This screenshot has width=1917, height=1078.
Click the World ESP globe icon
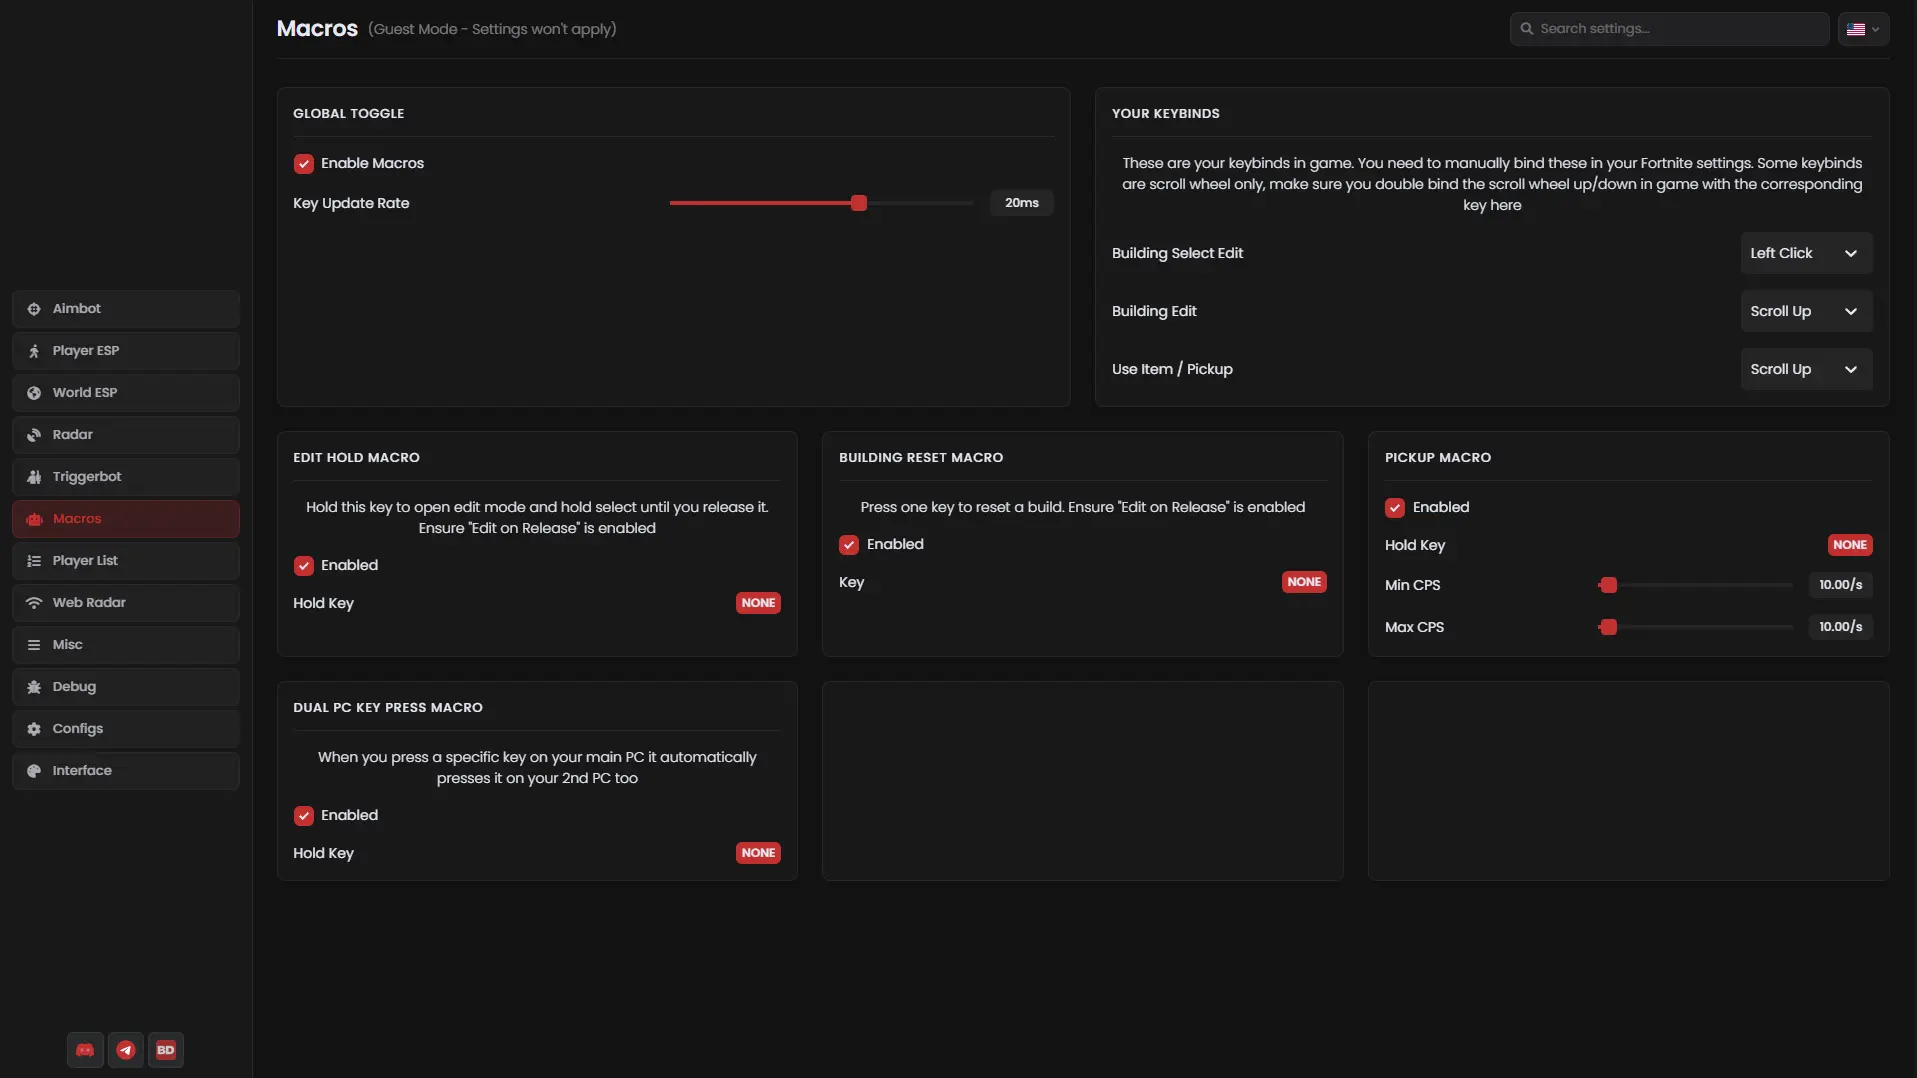34,393
